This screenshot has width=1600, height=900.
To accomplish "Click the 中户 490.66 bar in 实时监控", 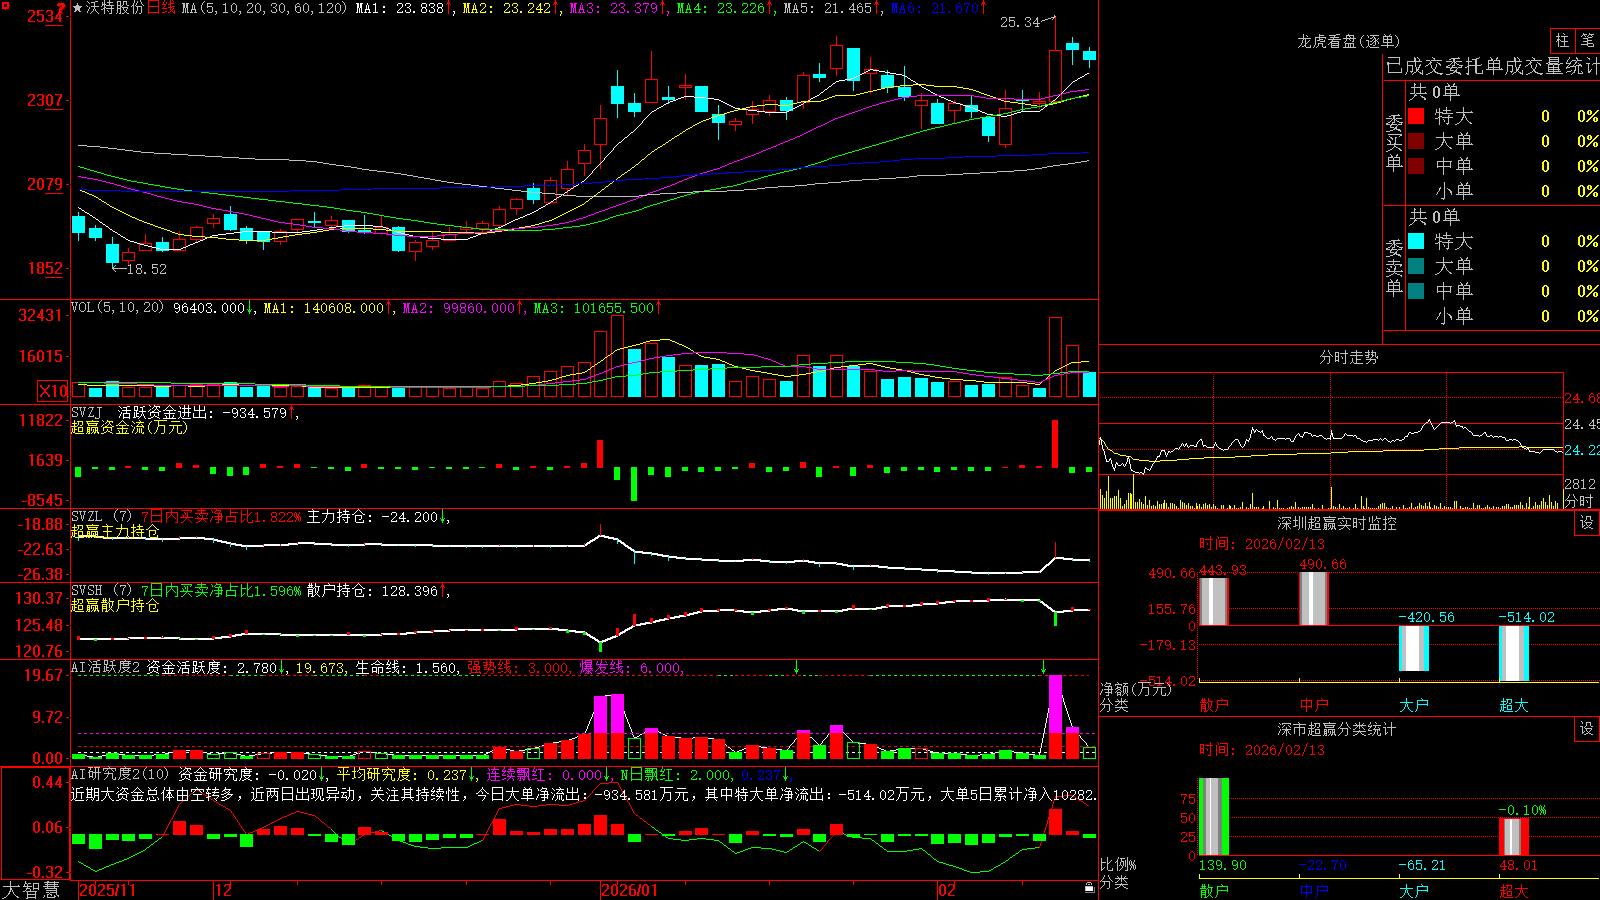I will click(x=1314, y=599).
